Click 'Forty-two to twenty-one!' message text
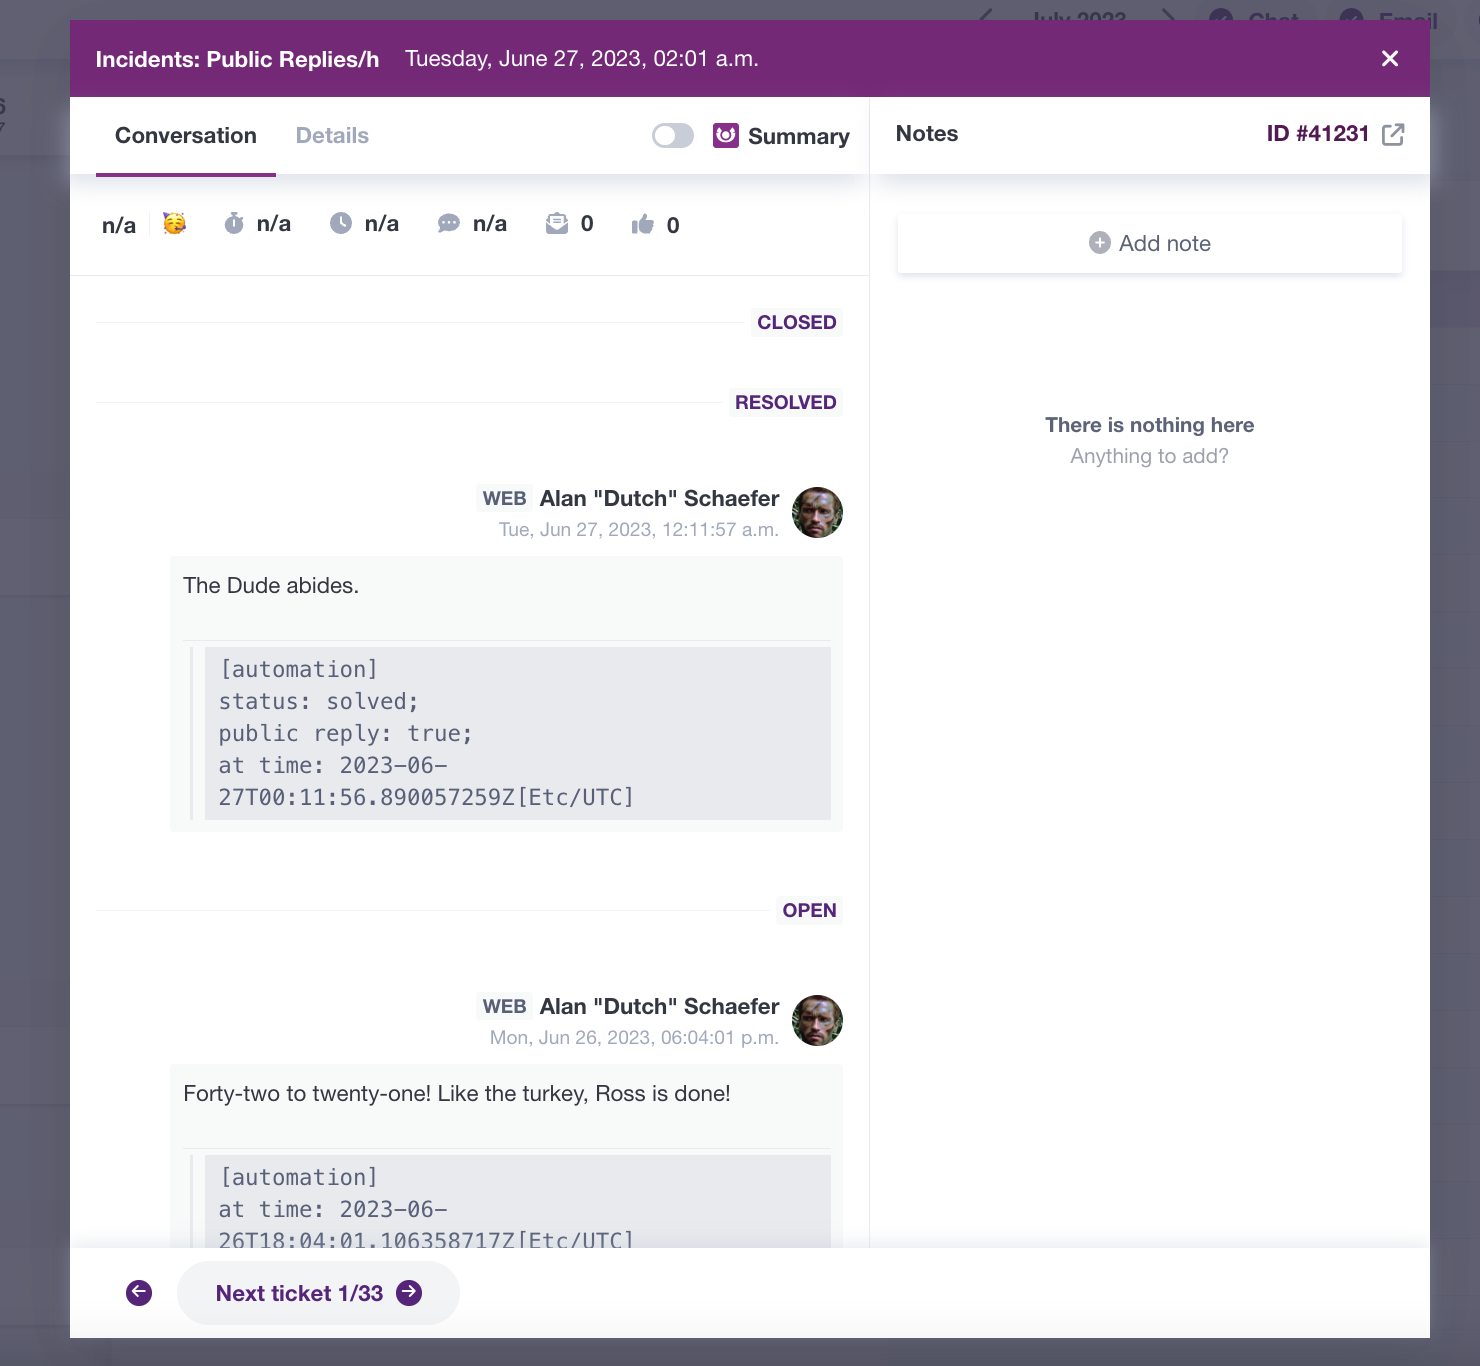 click(x=457, y=1094)
